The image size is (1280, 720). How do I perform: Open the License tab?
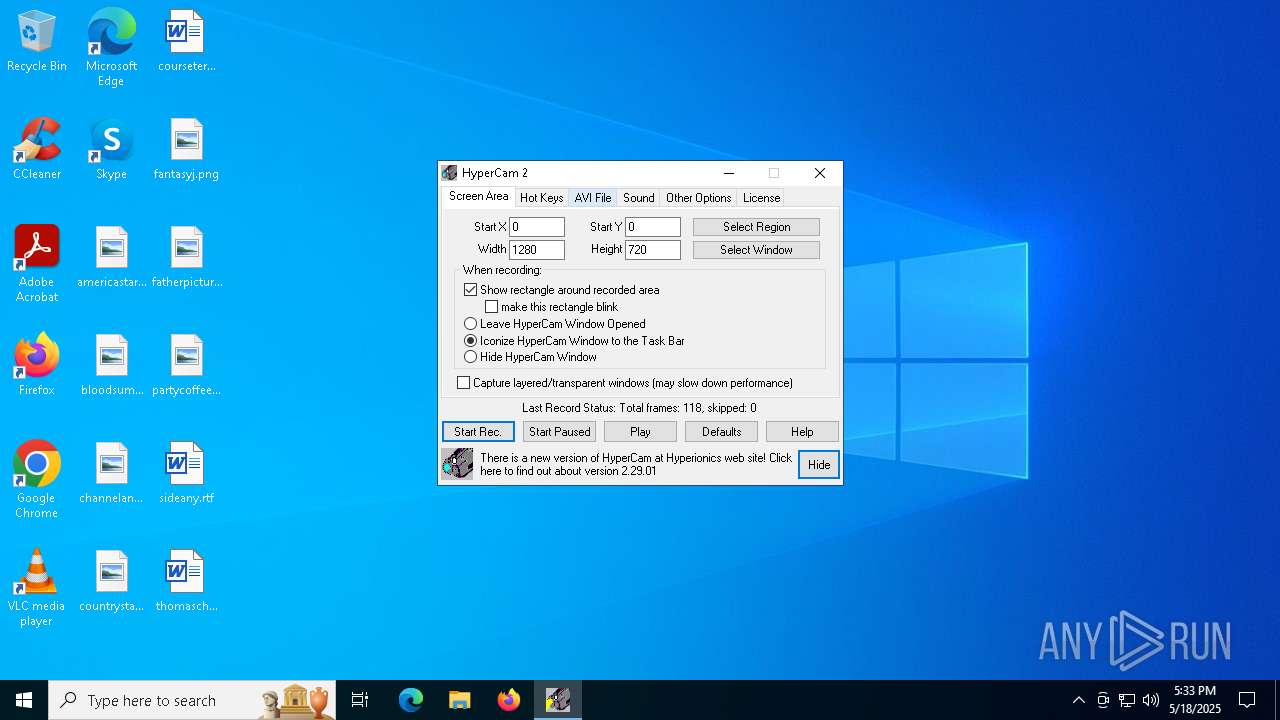tap(761, 198)
